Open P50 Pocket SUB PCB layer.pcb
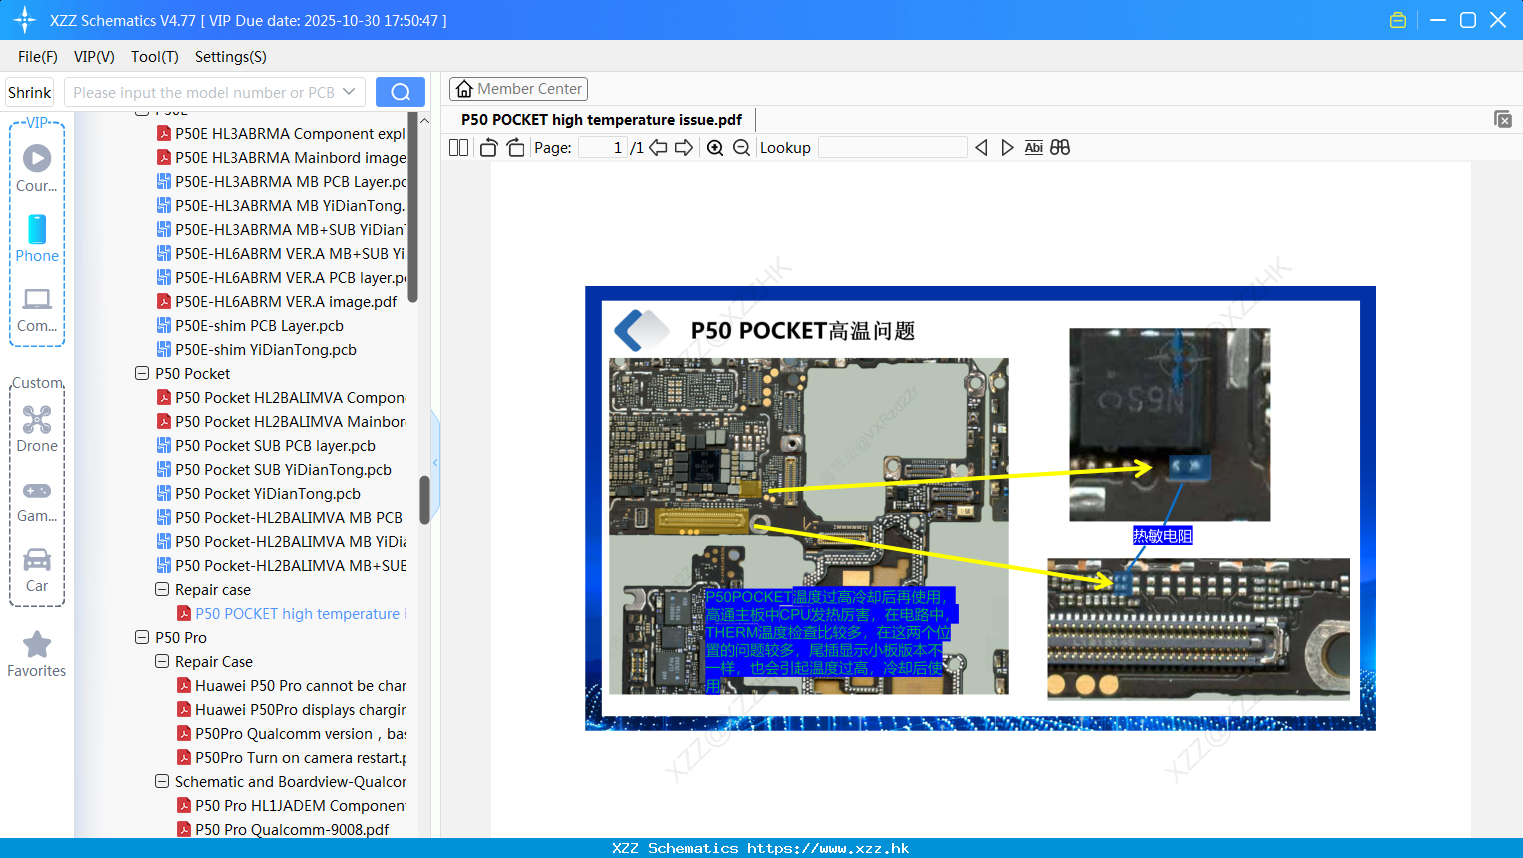Image resolution: width=1523 pixels, height=858 pixels. click(x=266, y=445)
